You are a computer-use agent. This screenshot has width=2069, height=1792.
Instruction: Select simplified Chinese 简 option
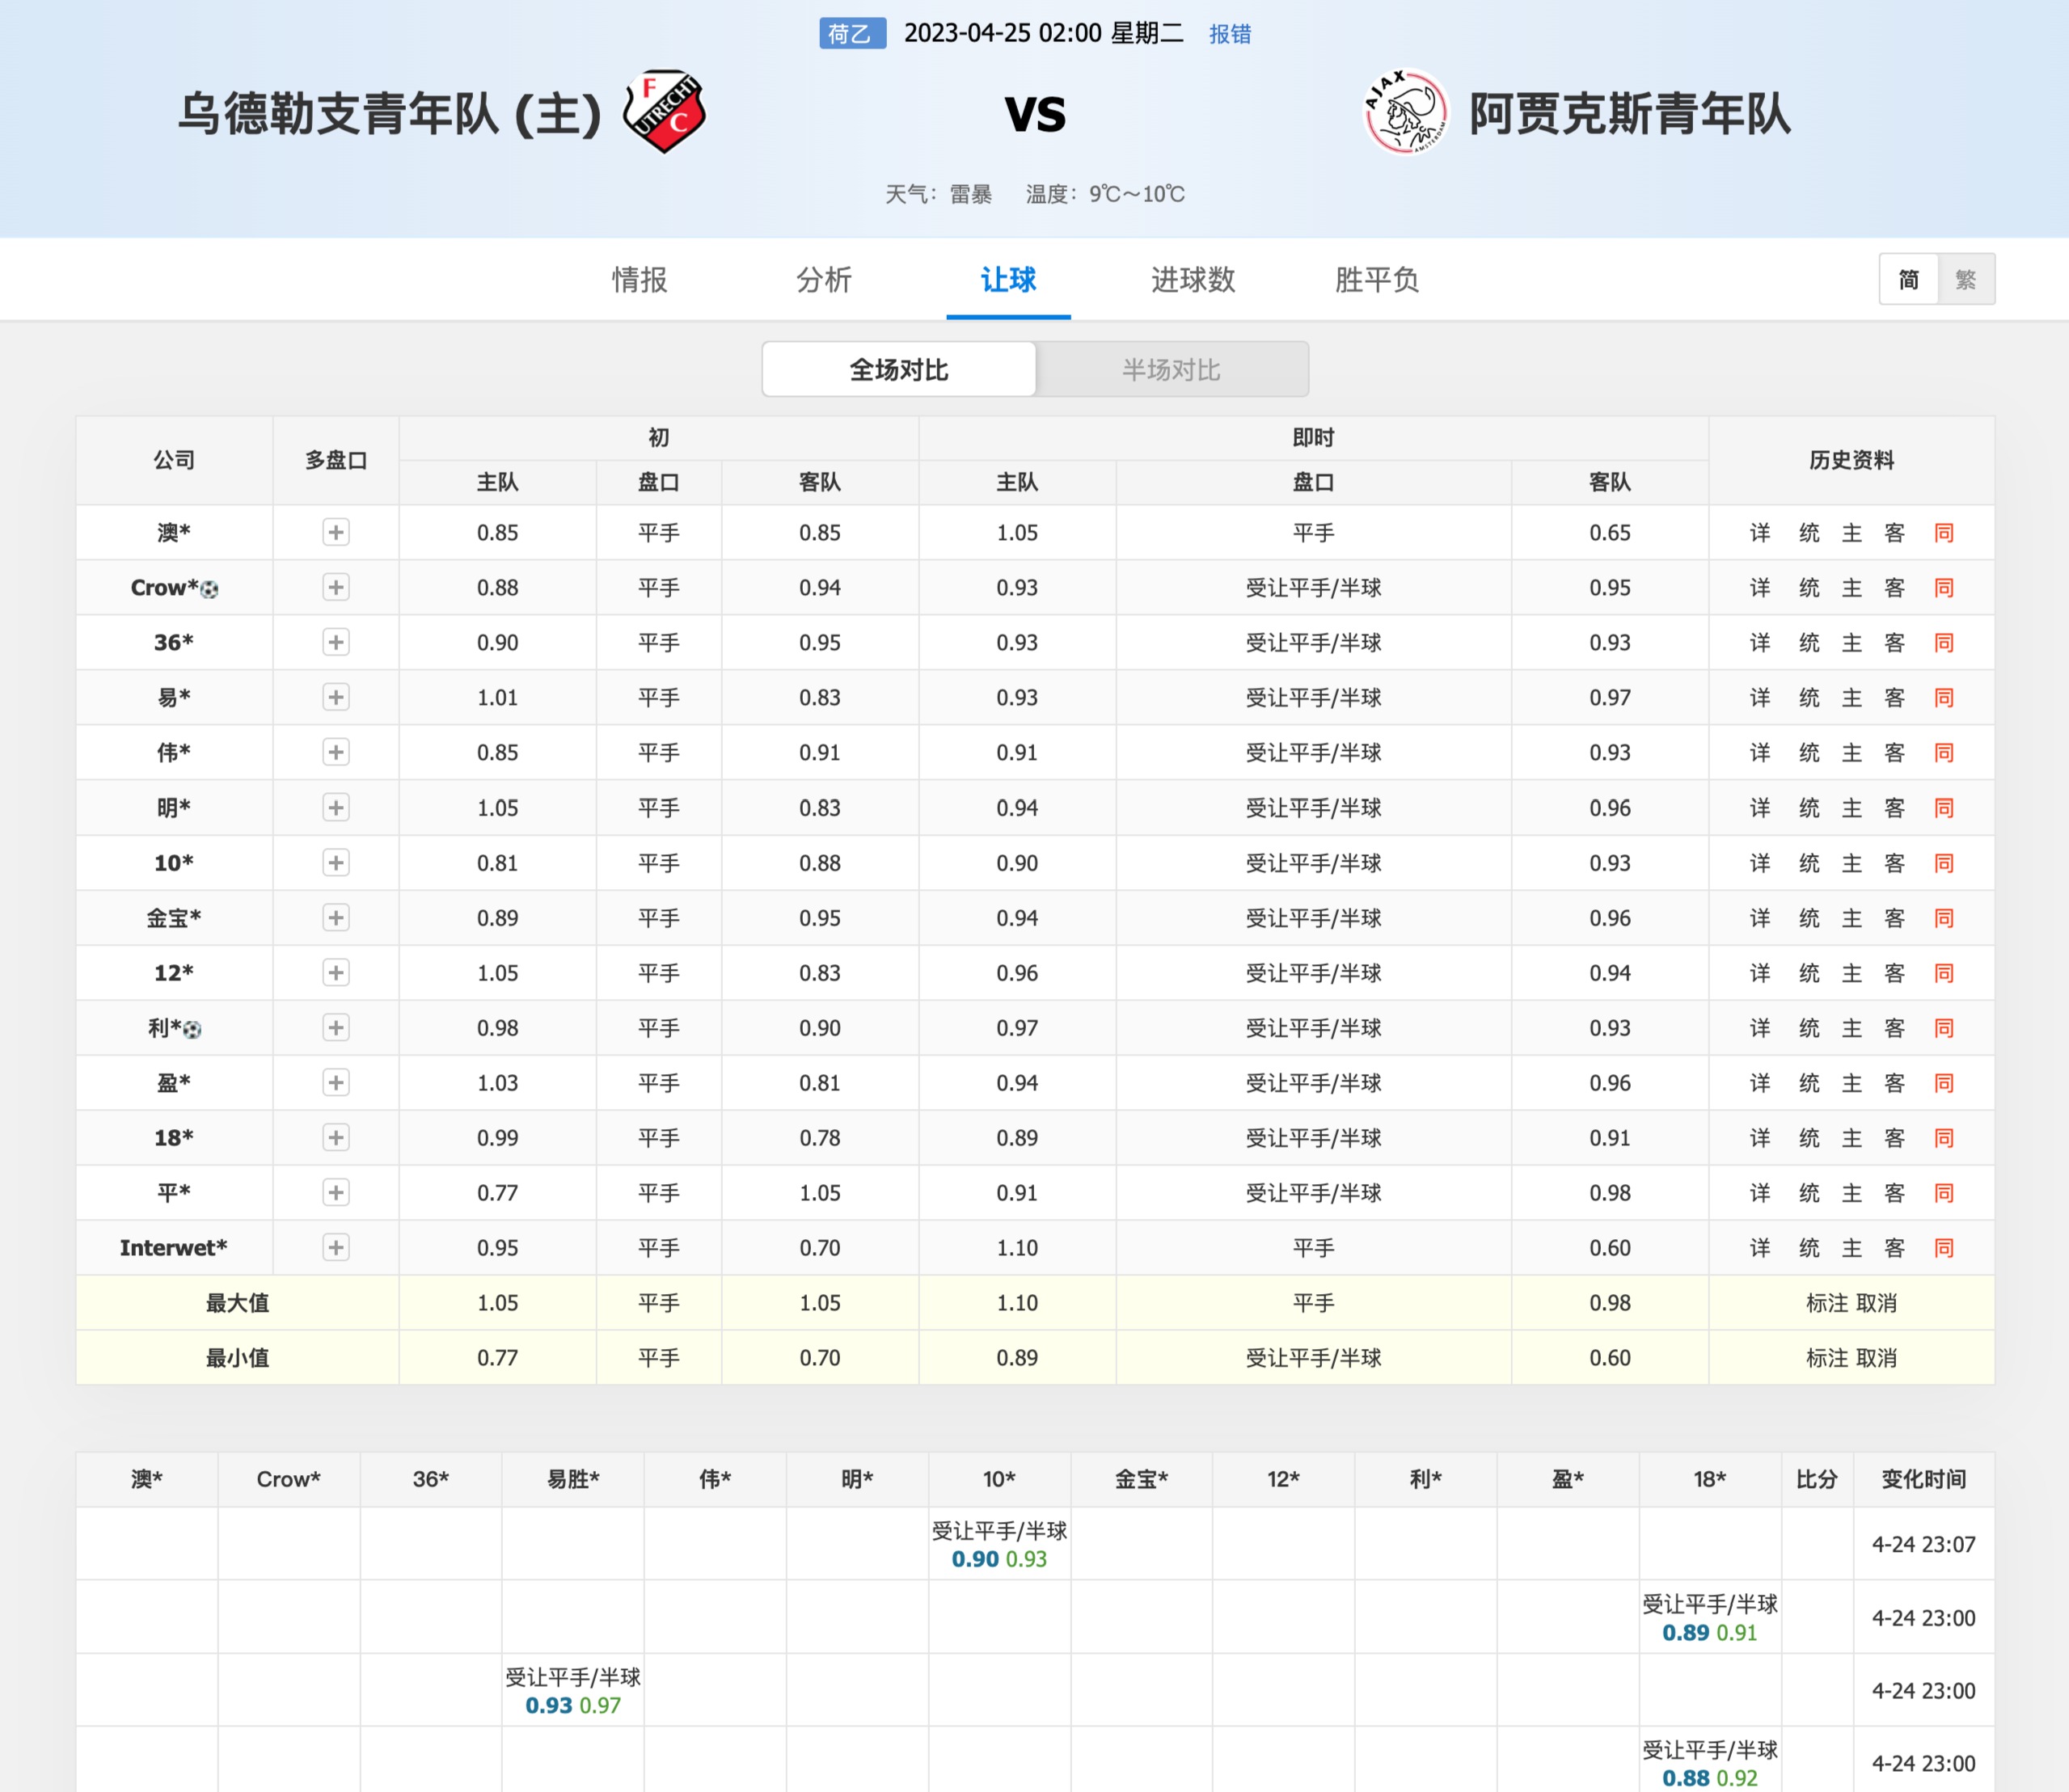pos(1909,279)
